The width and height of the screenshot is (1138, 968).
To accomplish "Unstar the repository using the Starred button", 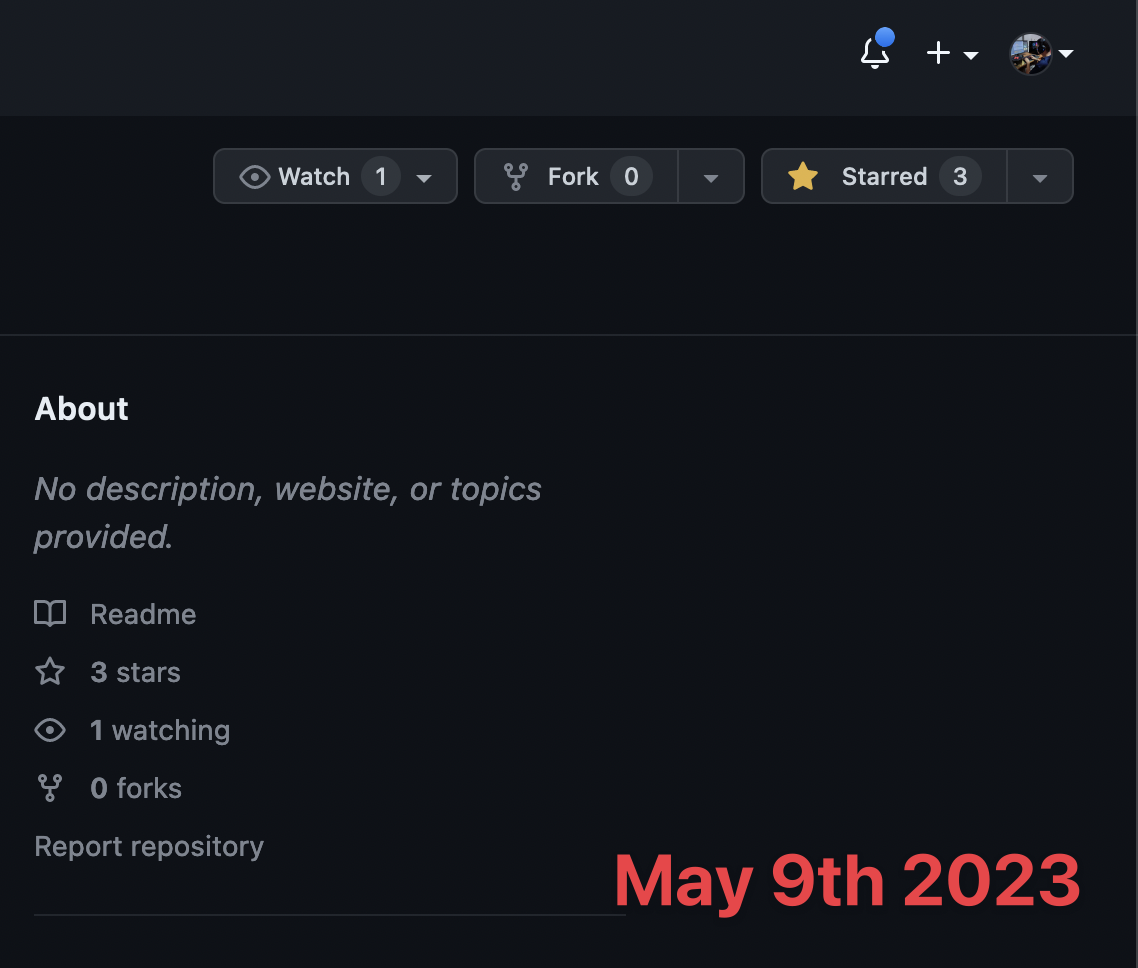I will pyautogui.click(x=883, y=176).
